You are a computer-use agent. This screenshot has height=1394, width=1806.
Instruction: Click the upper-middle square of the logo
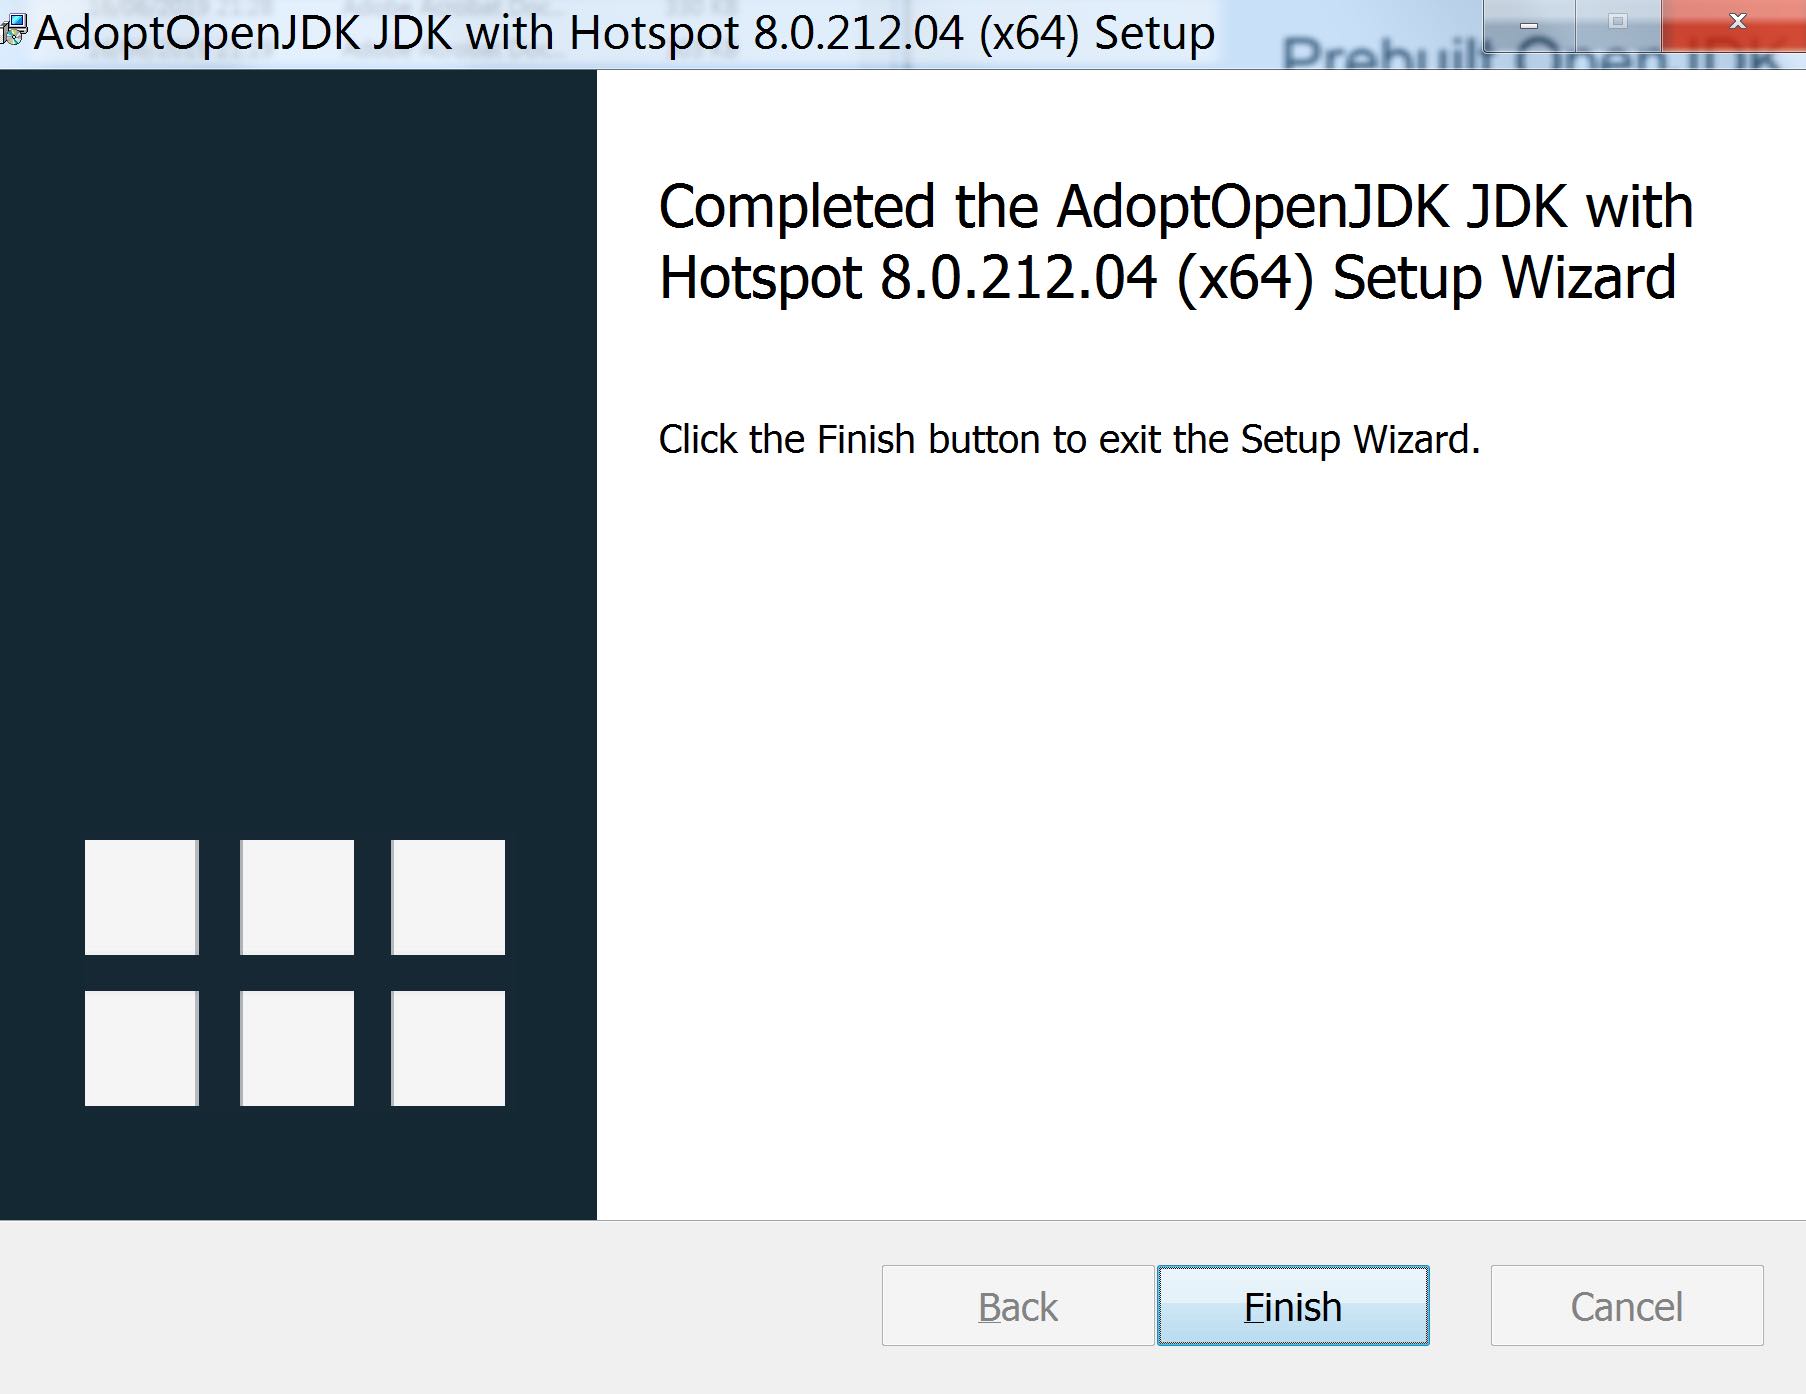(x=297, y=897)
